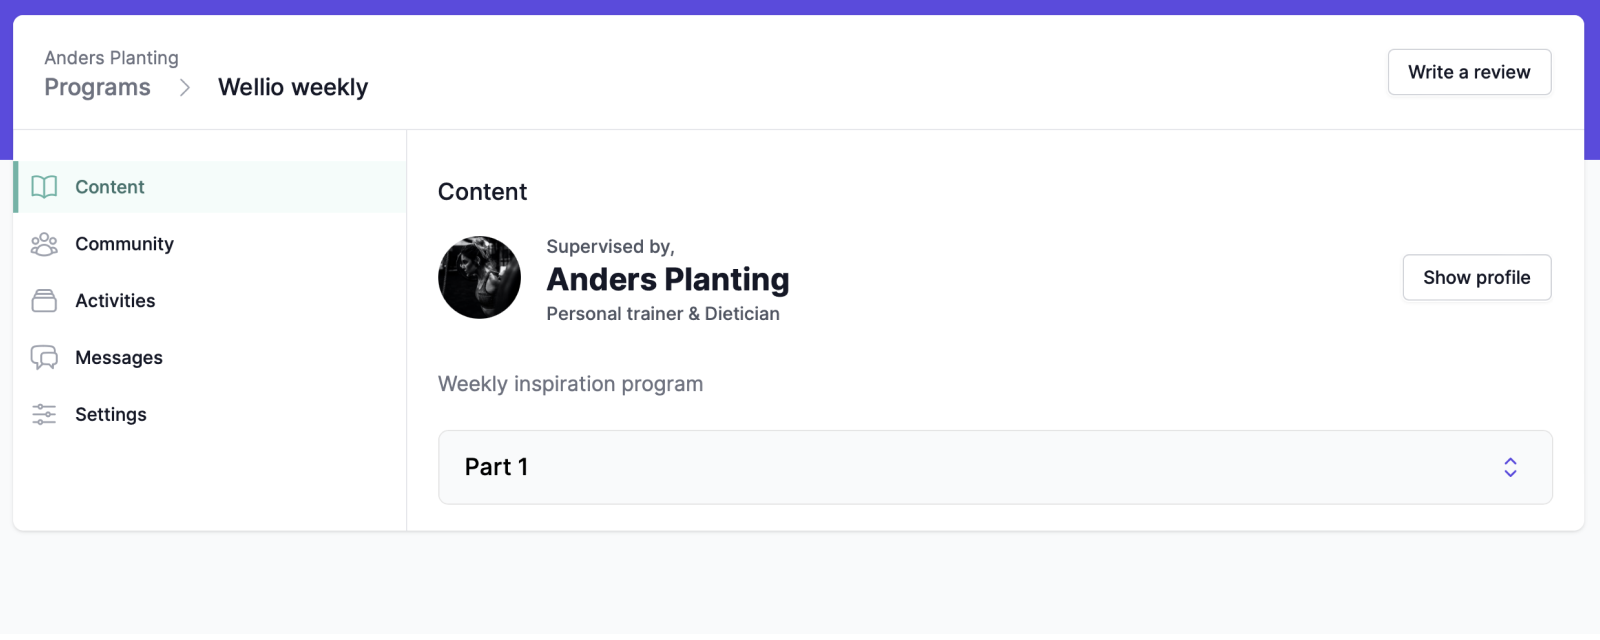The width and height of the screenshot is (1600, 640).
Task: Click the Anders Planting supervisor name
Action: (x=668, y=279)
